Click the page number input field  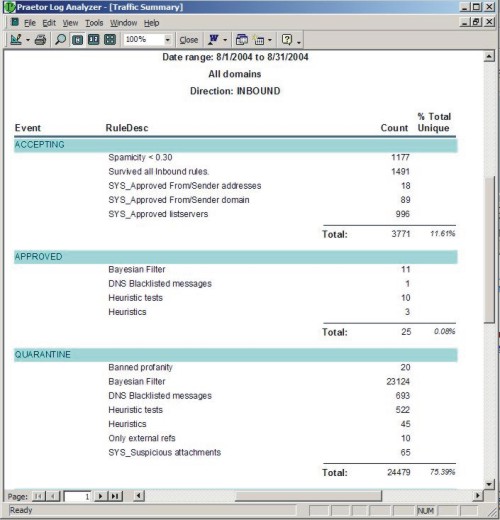point(77,496)
